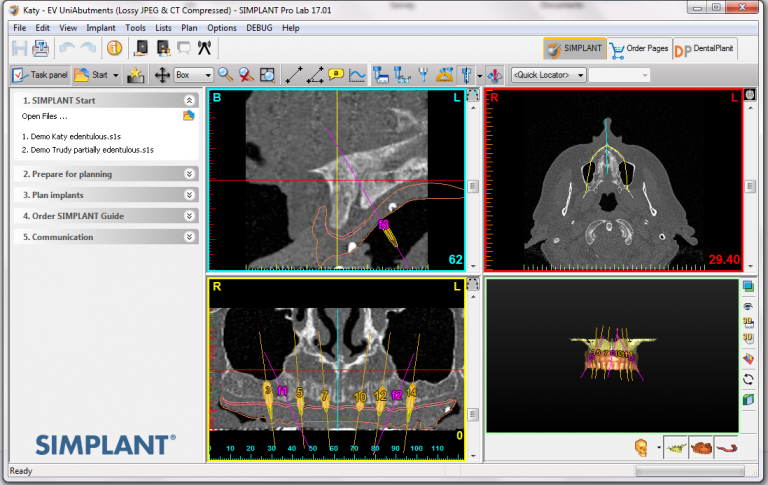The height and width of the screenshot is (485, 768).
Task: Open dropdown arrow beside implant axis icon
Action: point(480,75)
